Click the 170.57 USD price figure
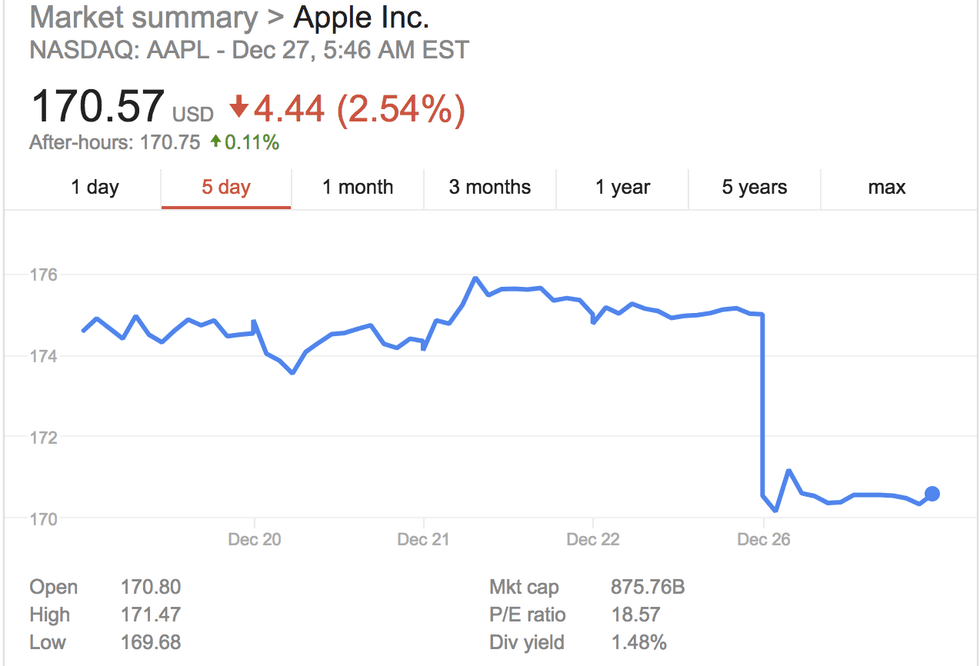The image size is (980, 666). pyautogui.click(x=97, y=107)
